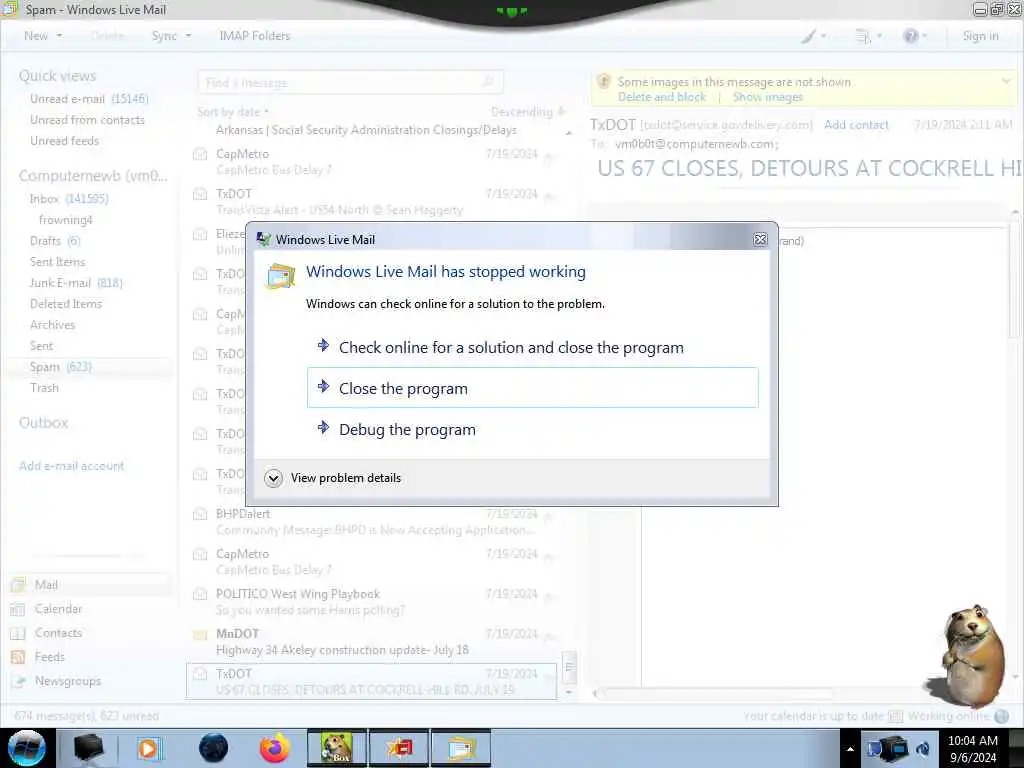Image resolution: width=1024 pixels, height=768 pixels.
Task: Switch to Contacts view icon
Action: click(18, 633)
